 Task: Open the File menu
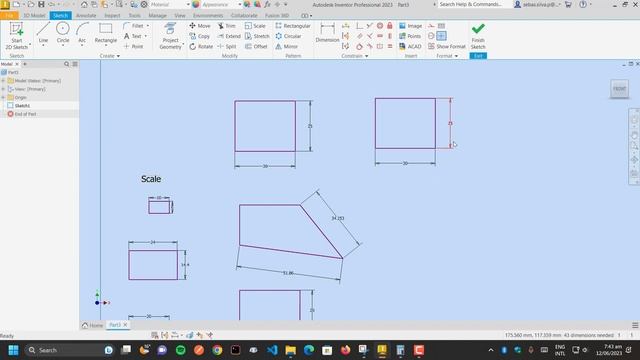click(x=9, y=16)
